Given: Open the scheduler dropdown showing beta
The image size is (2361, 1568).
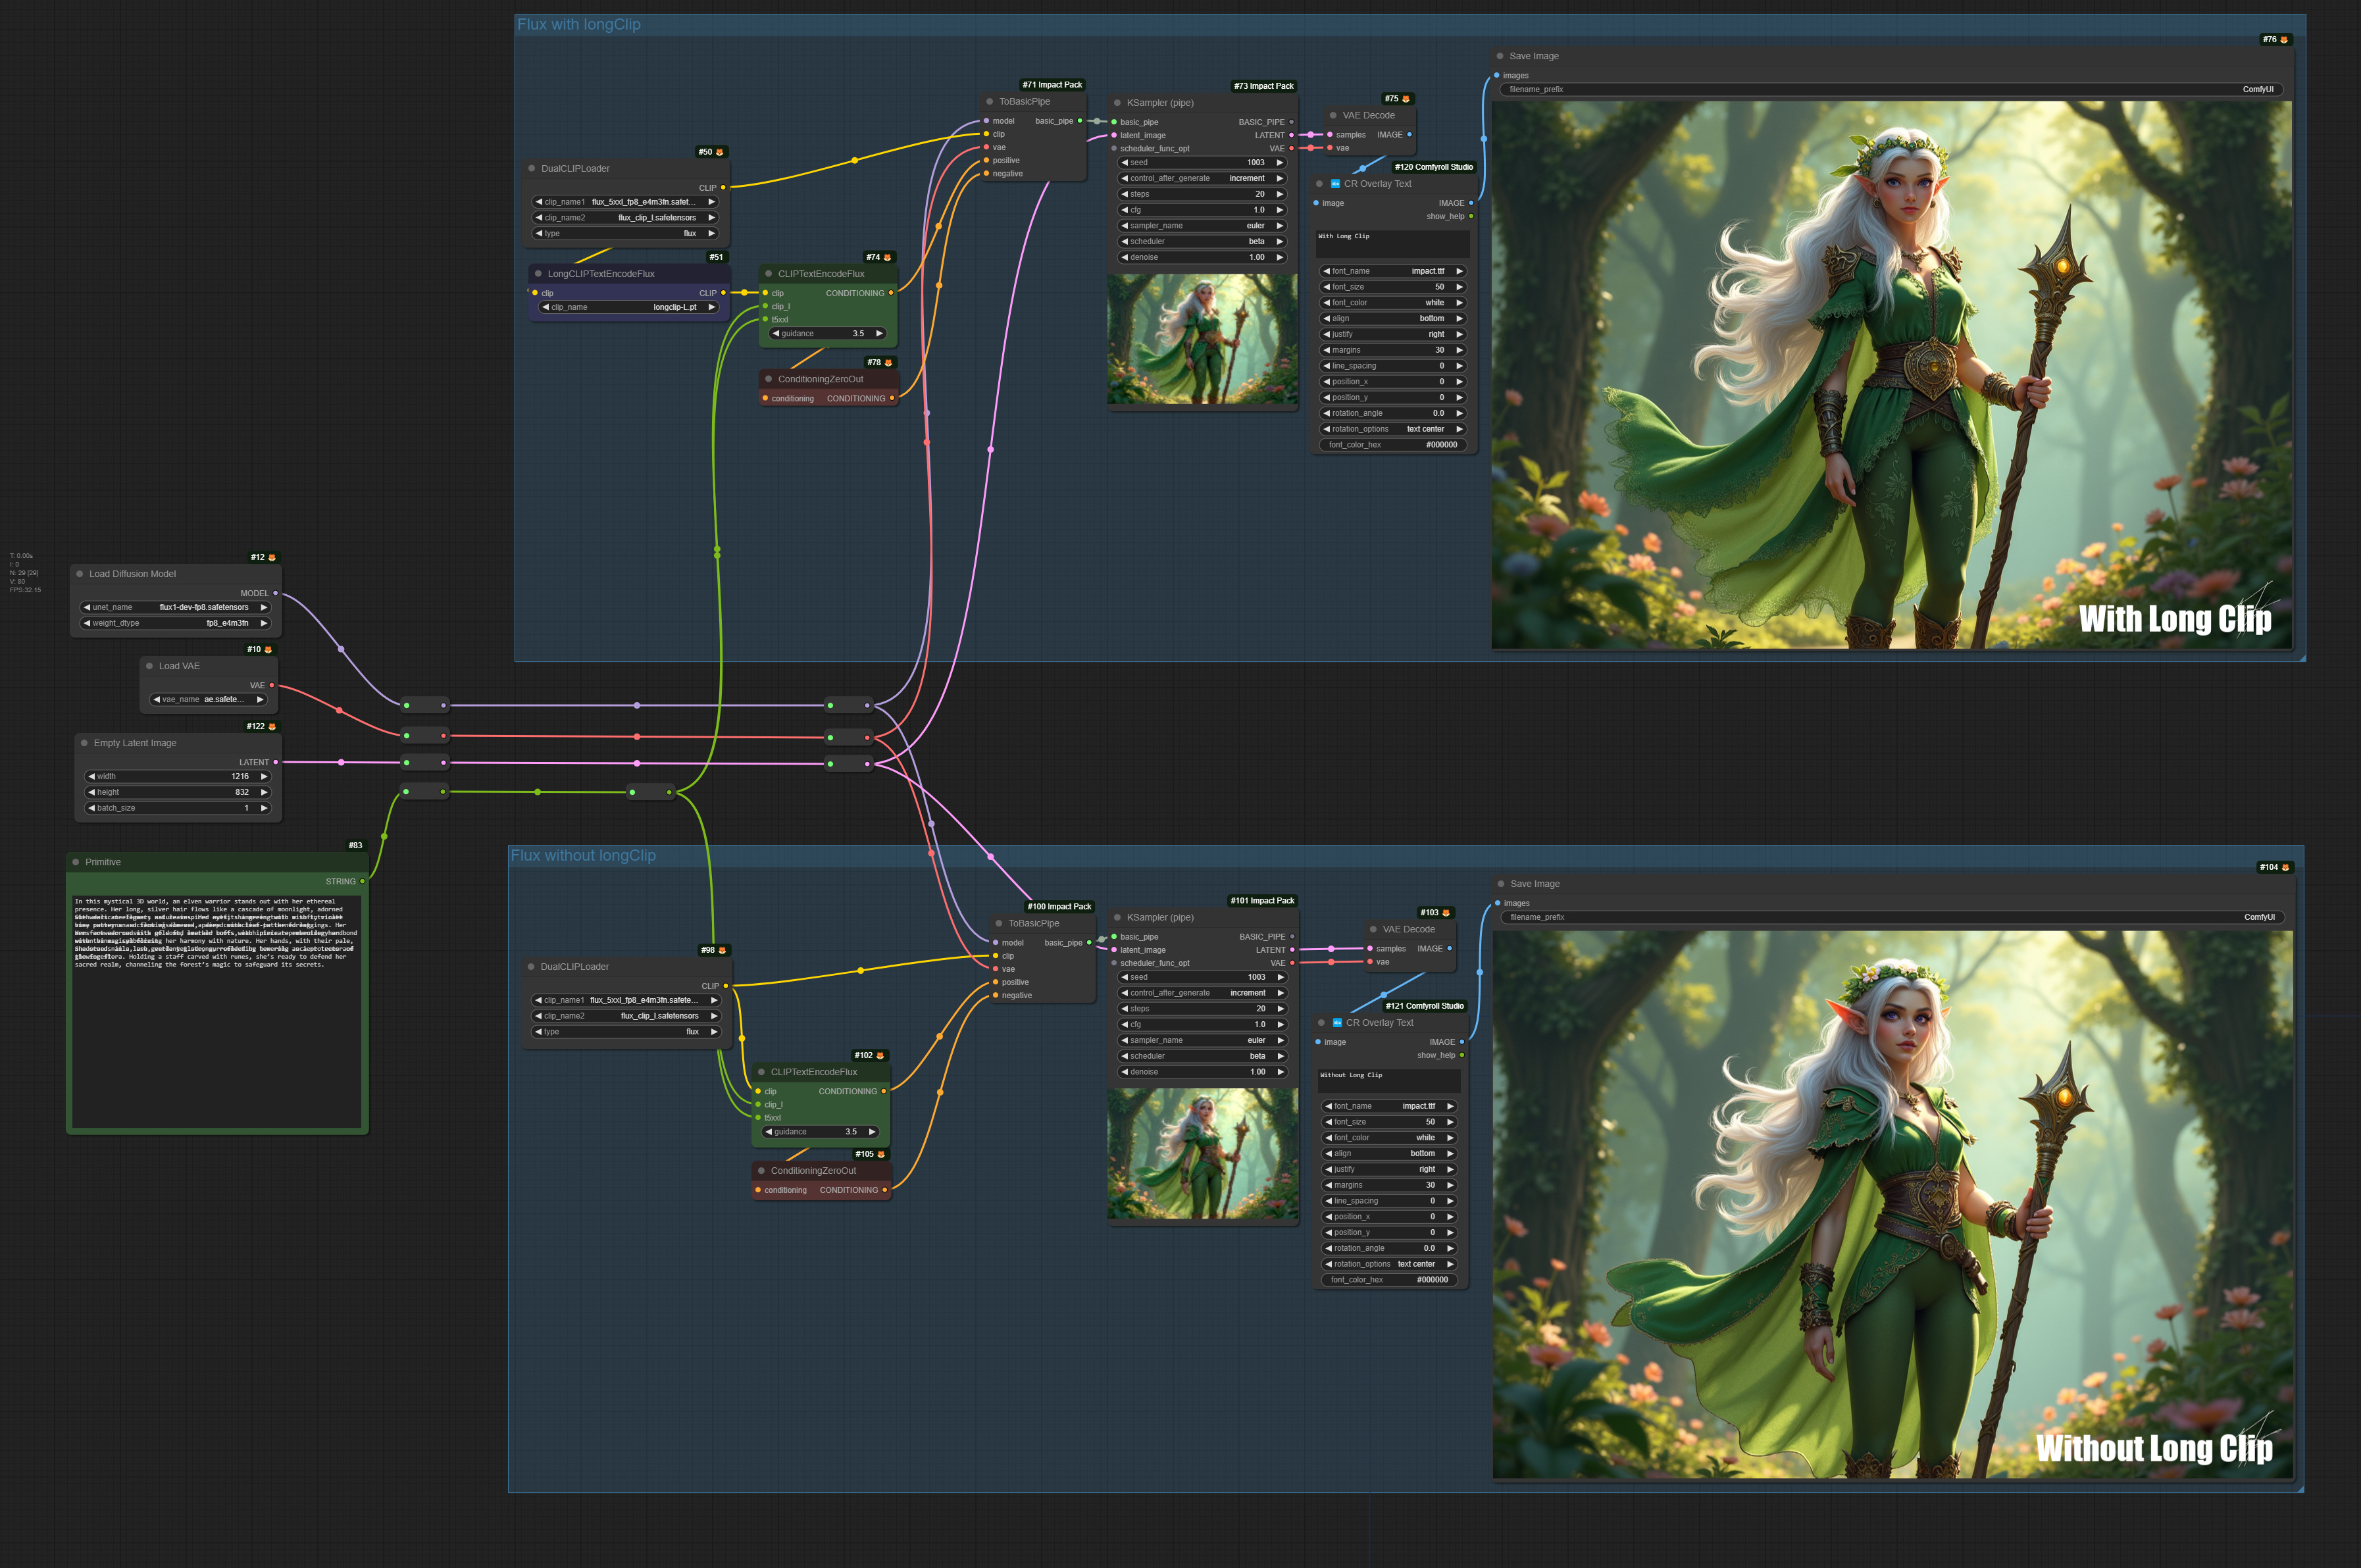Looking at the screenshot, I should (x=1200, y=241).
